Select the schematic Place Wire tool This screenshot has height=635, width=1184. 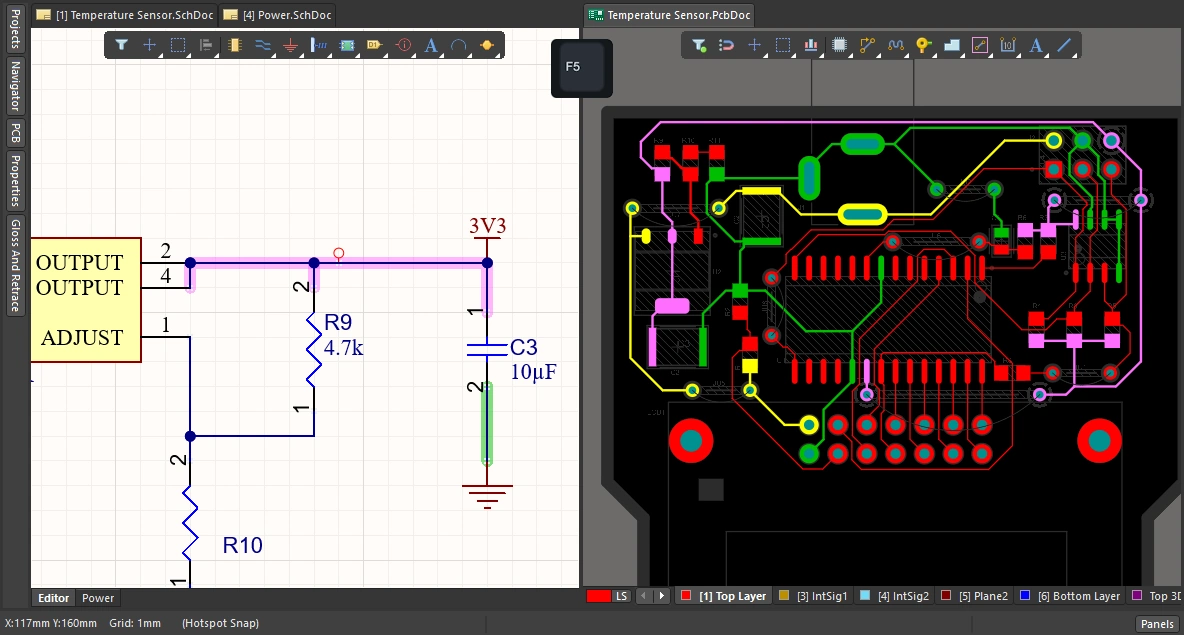coord(262,45)
